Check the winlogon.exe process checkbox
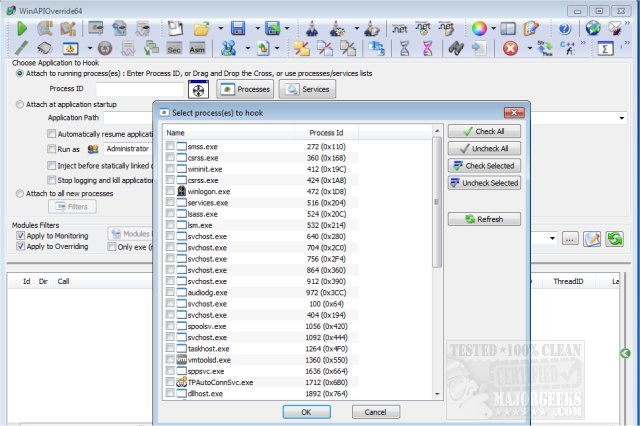This screenshot has width=640, height=426. [x=170, y=191]
